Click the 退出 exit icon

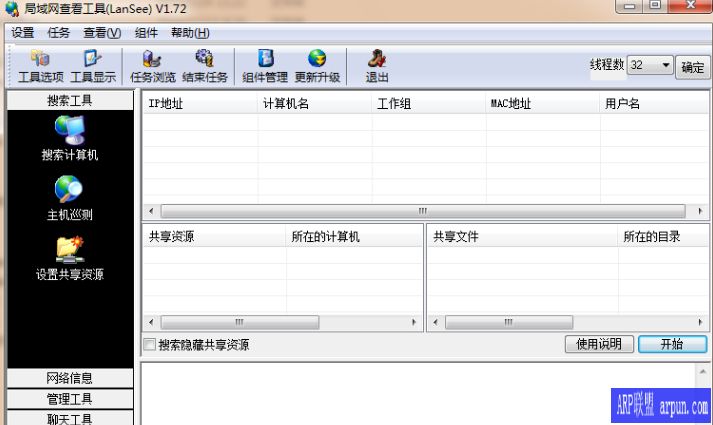377,66
